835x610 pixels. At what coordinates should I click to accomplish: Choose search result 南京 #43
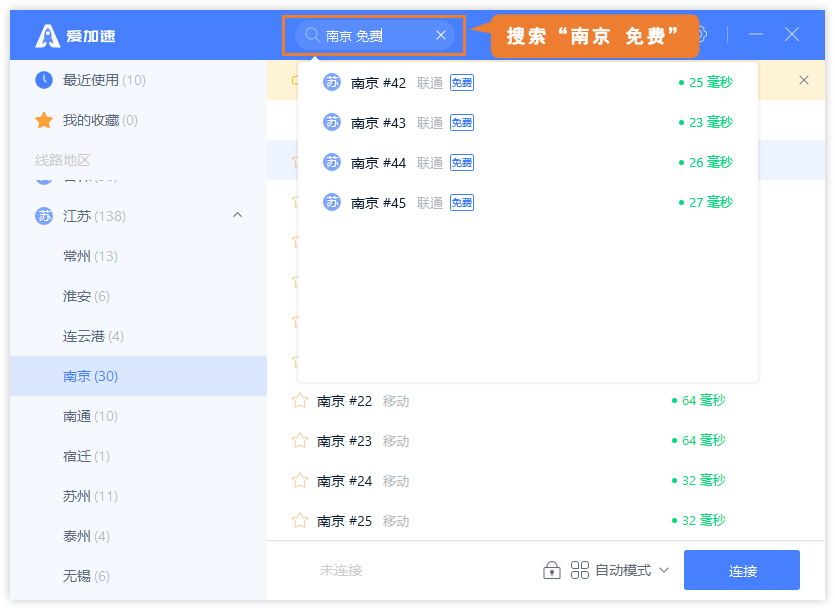tap(528, 123)
